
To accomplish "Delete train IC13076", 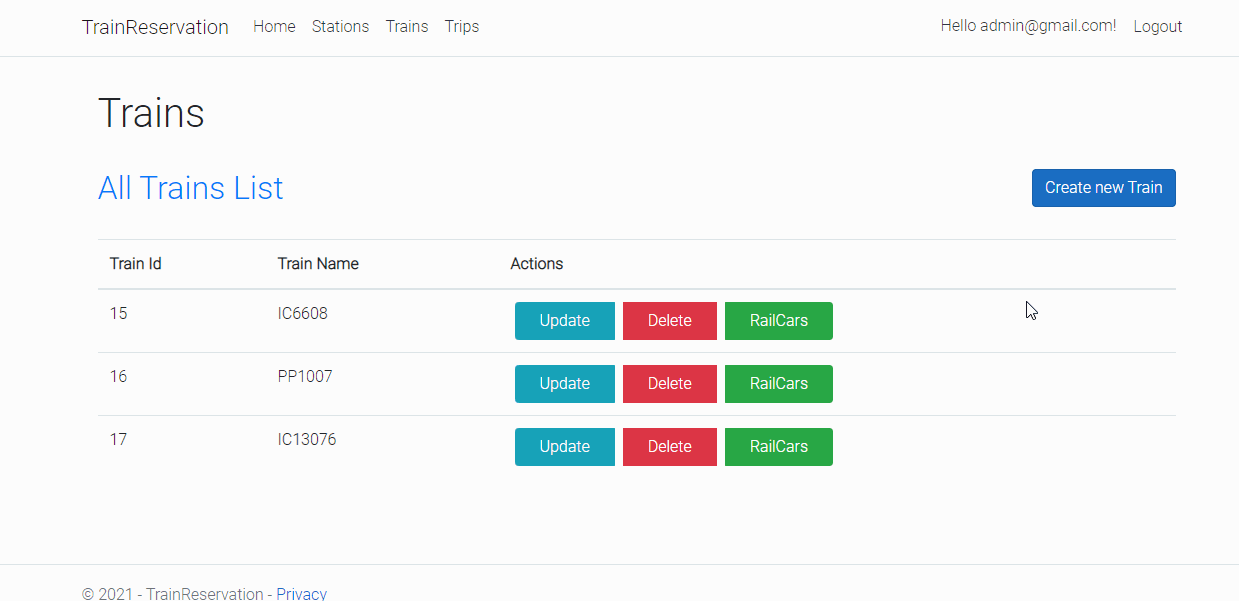I will 669,446.
